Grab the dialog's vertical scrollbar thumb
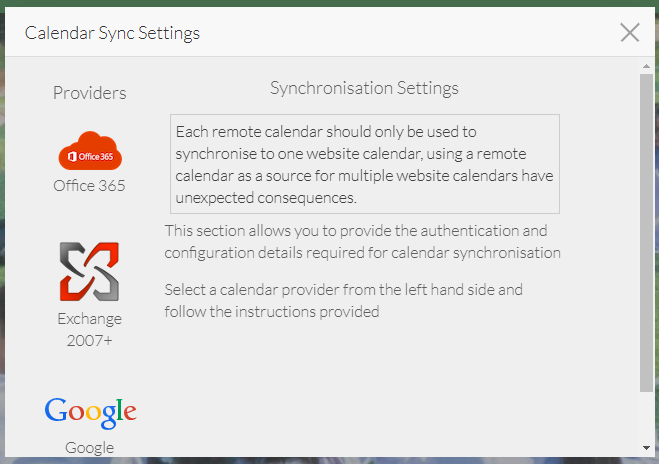 646,230
